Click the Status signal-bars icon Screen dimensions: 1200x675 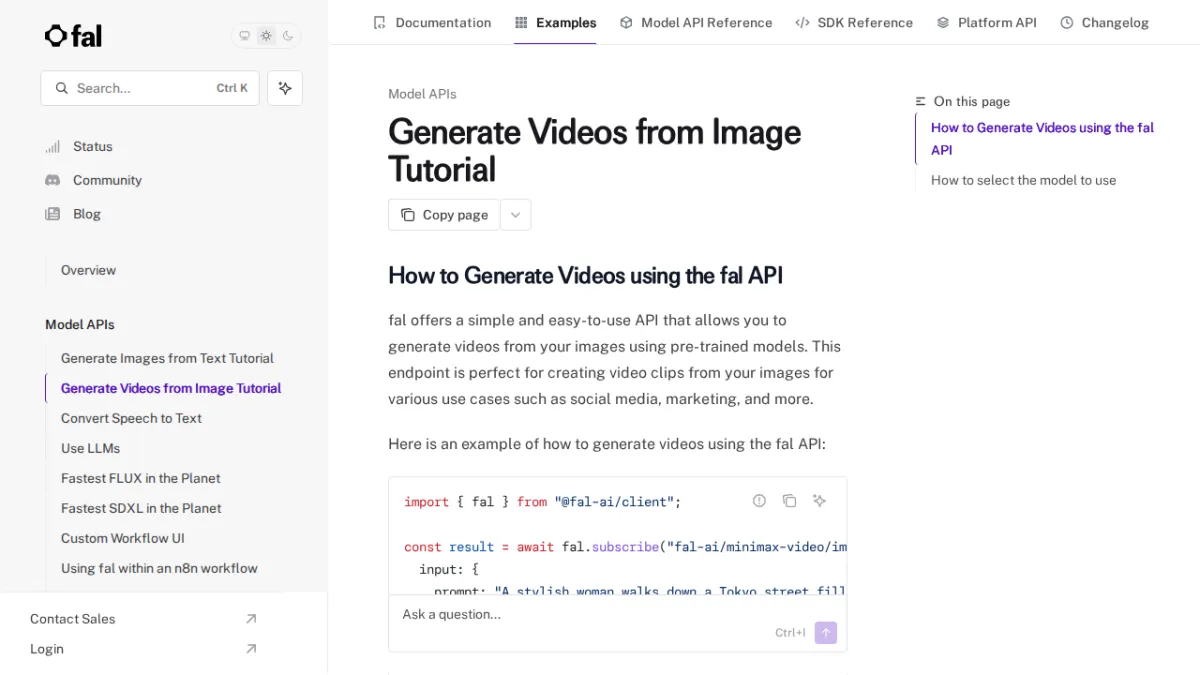[x=53, y=146]
